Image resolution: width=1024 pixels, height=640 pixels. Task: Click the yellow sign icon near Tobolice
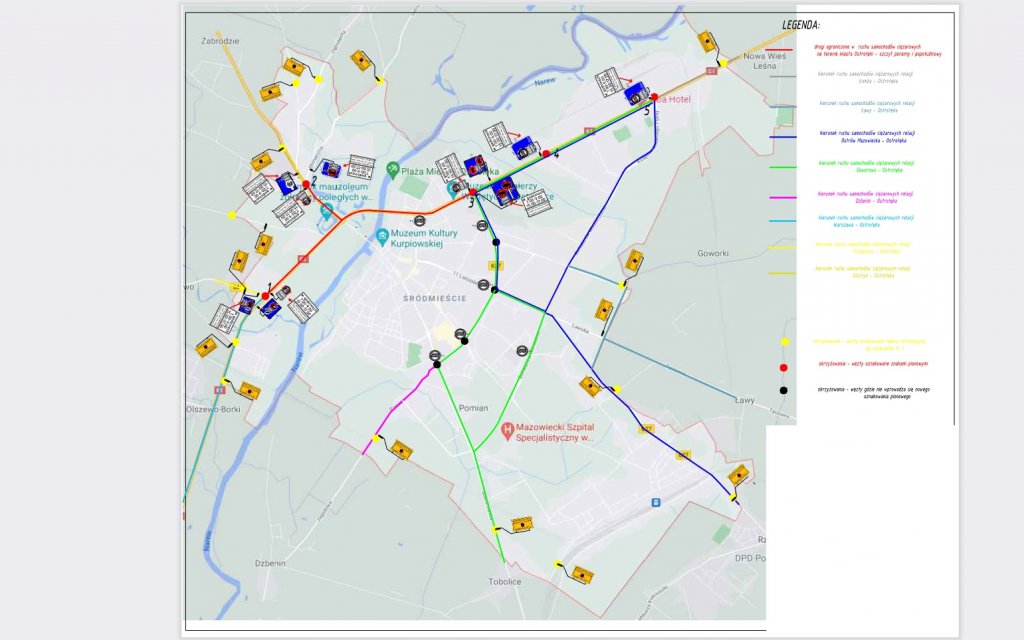(x=520, y=524)
